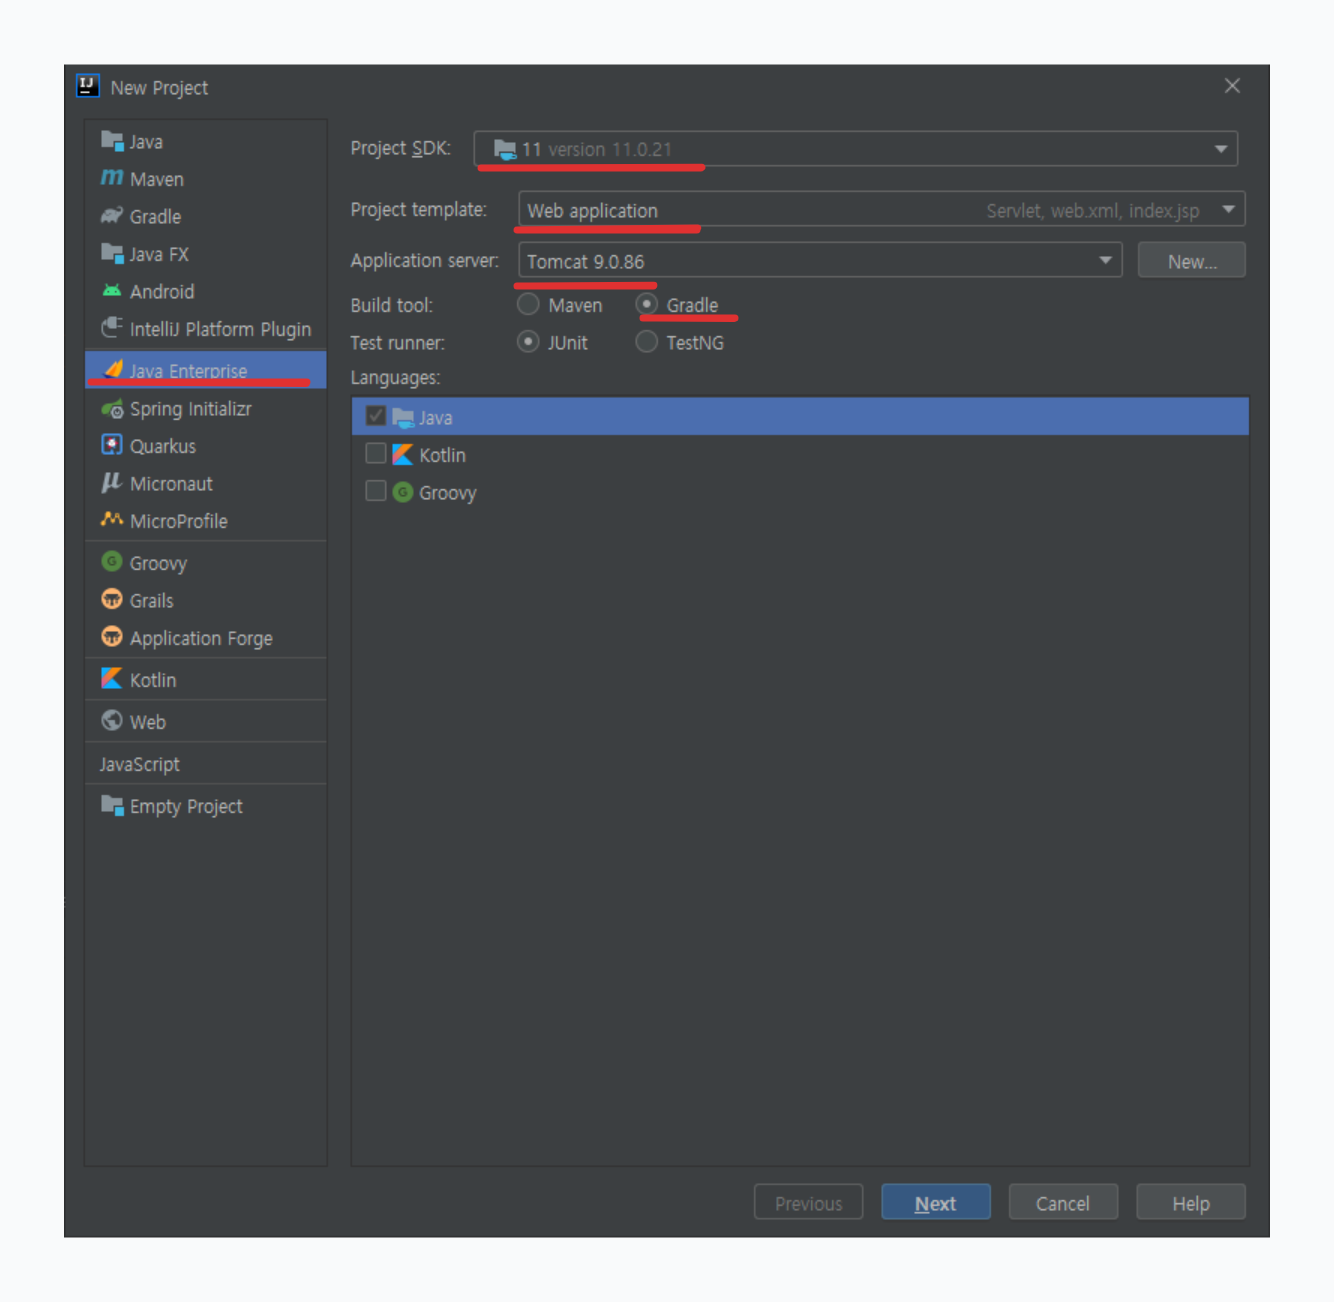Click the Java icon in Languages list
1334x1302 pixels.
403,417
